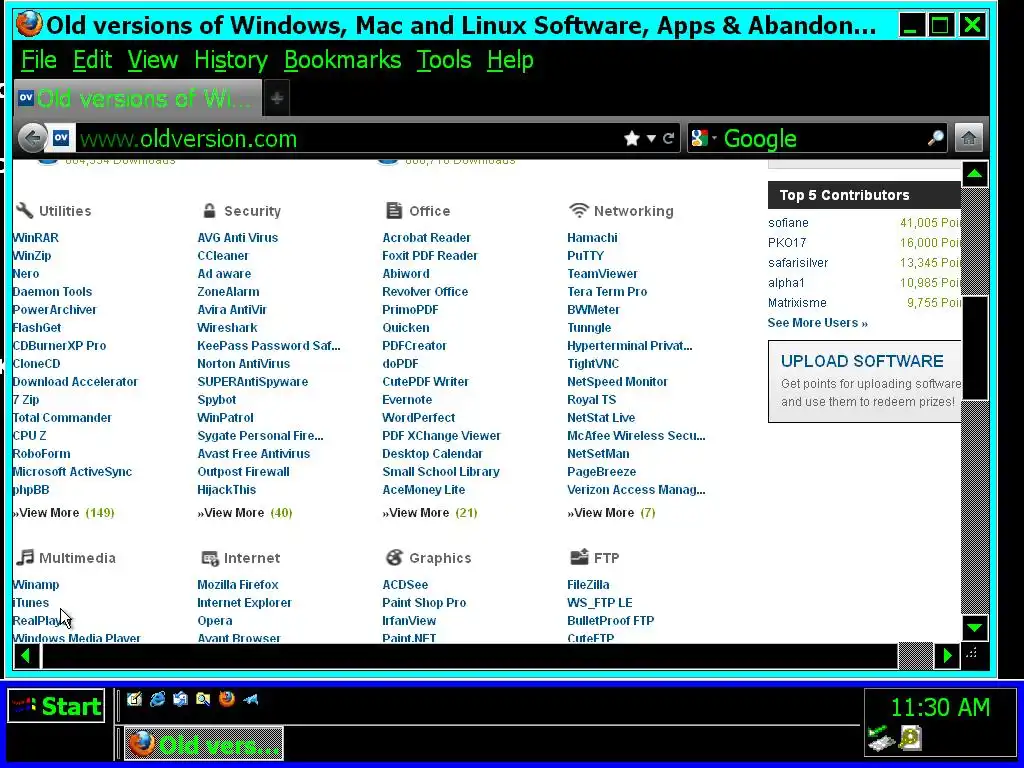
Task: Click the Security padlock icon
Action: click(x=209, y=210)
